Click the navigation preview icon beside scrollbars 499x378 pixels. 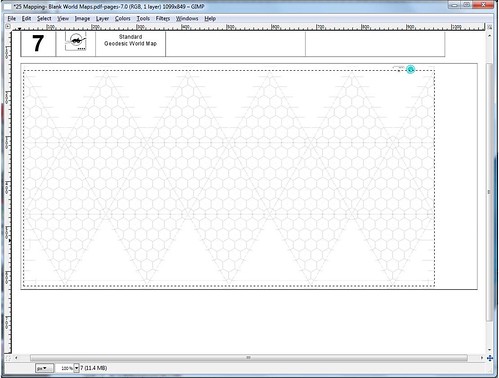[x=490, y=358]
